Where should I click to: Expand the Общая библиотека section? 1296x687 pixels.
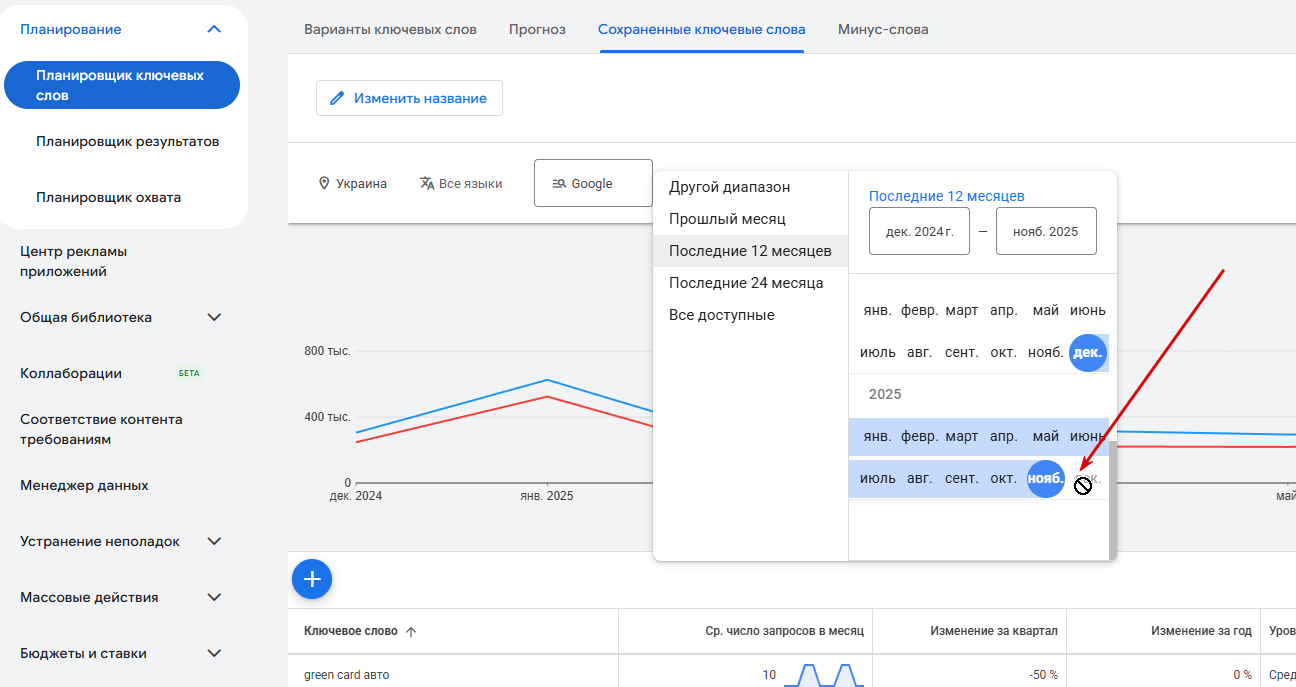tap(214, 317)
